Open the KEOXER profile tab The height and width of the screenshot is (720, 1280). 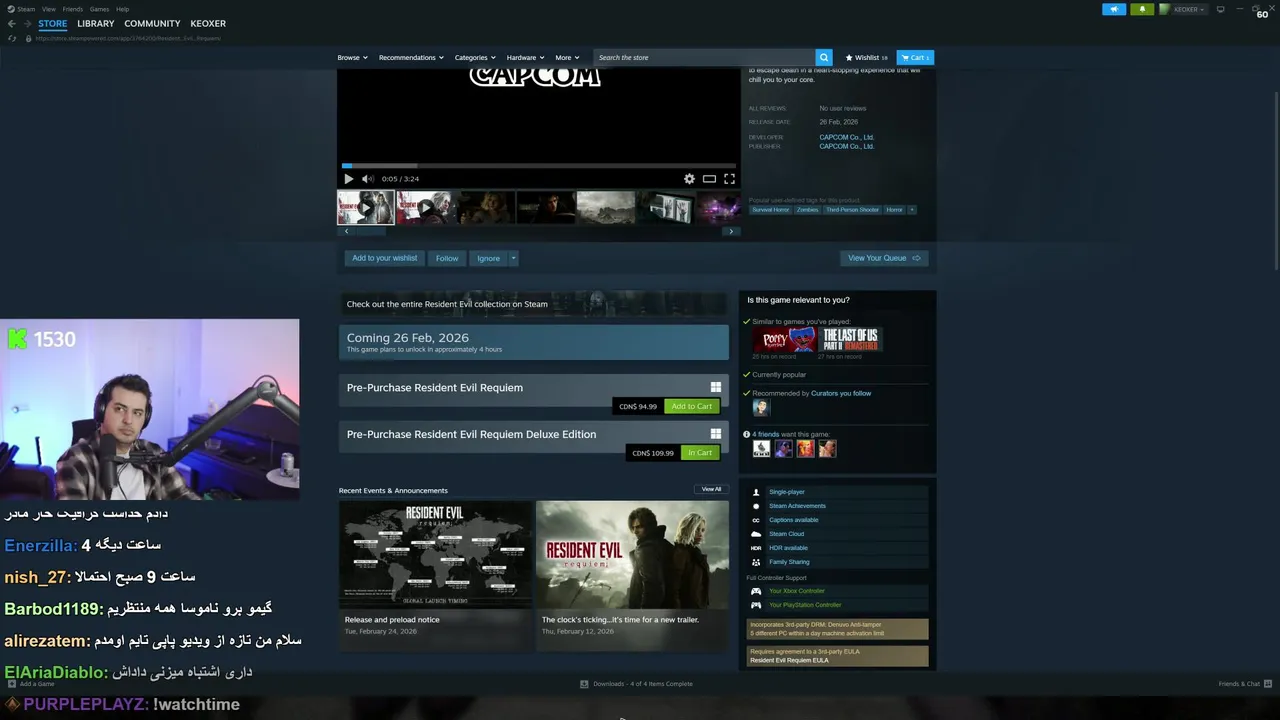pyautogui.click(x=208, y=23)
